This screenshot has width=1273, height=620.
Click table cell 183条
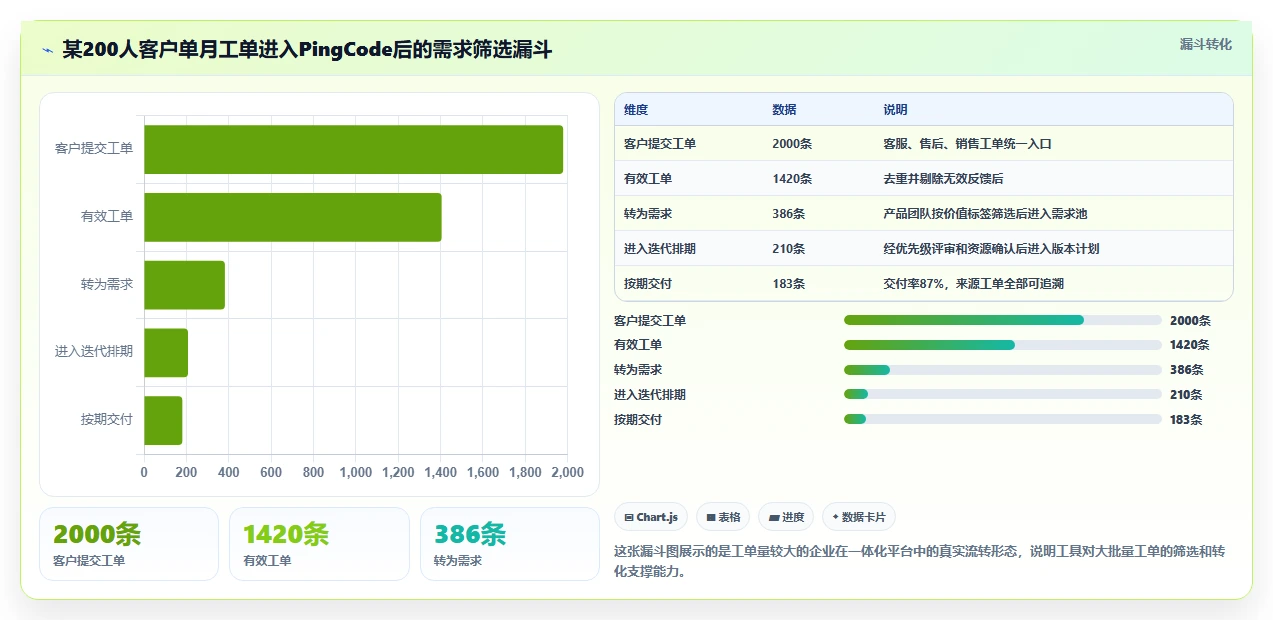tap(788, 284)
